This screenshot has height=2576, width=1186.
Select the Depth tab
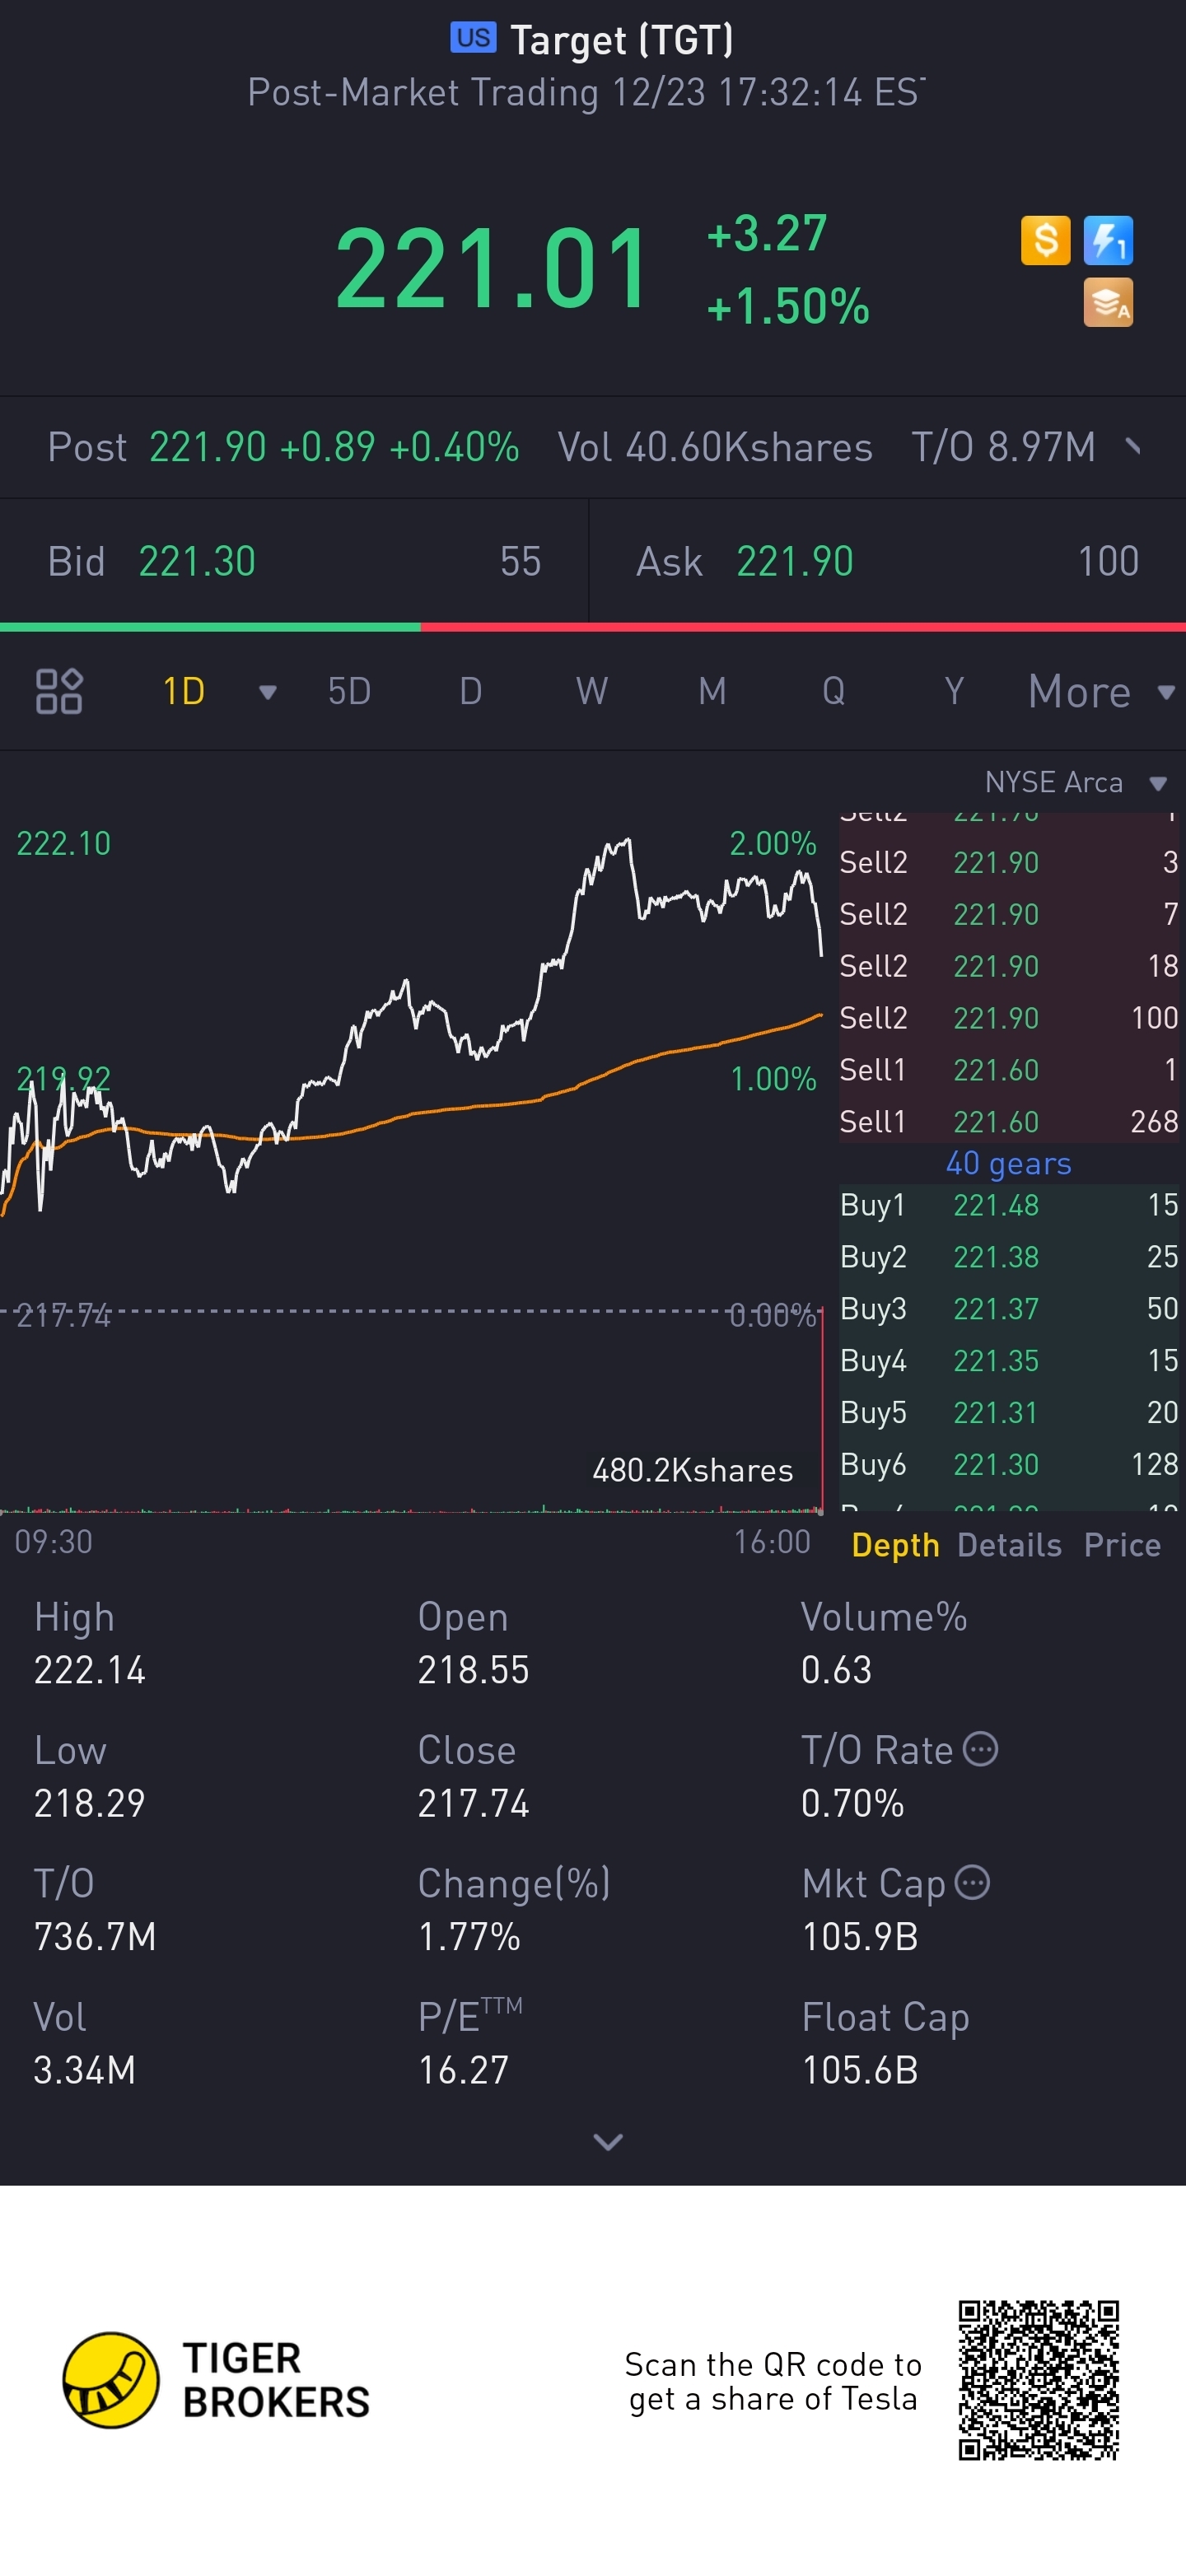coord(895,1545)
